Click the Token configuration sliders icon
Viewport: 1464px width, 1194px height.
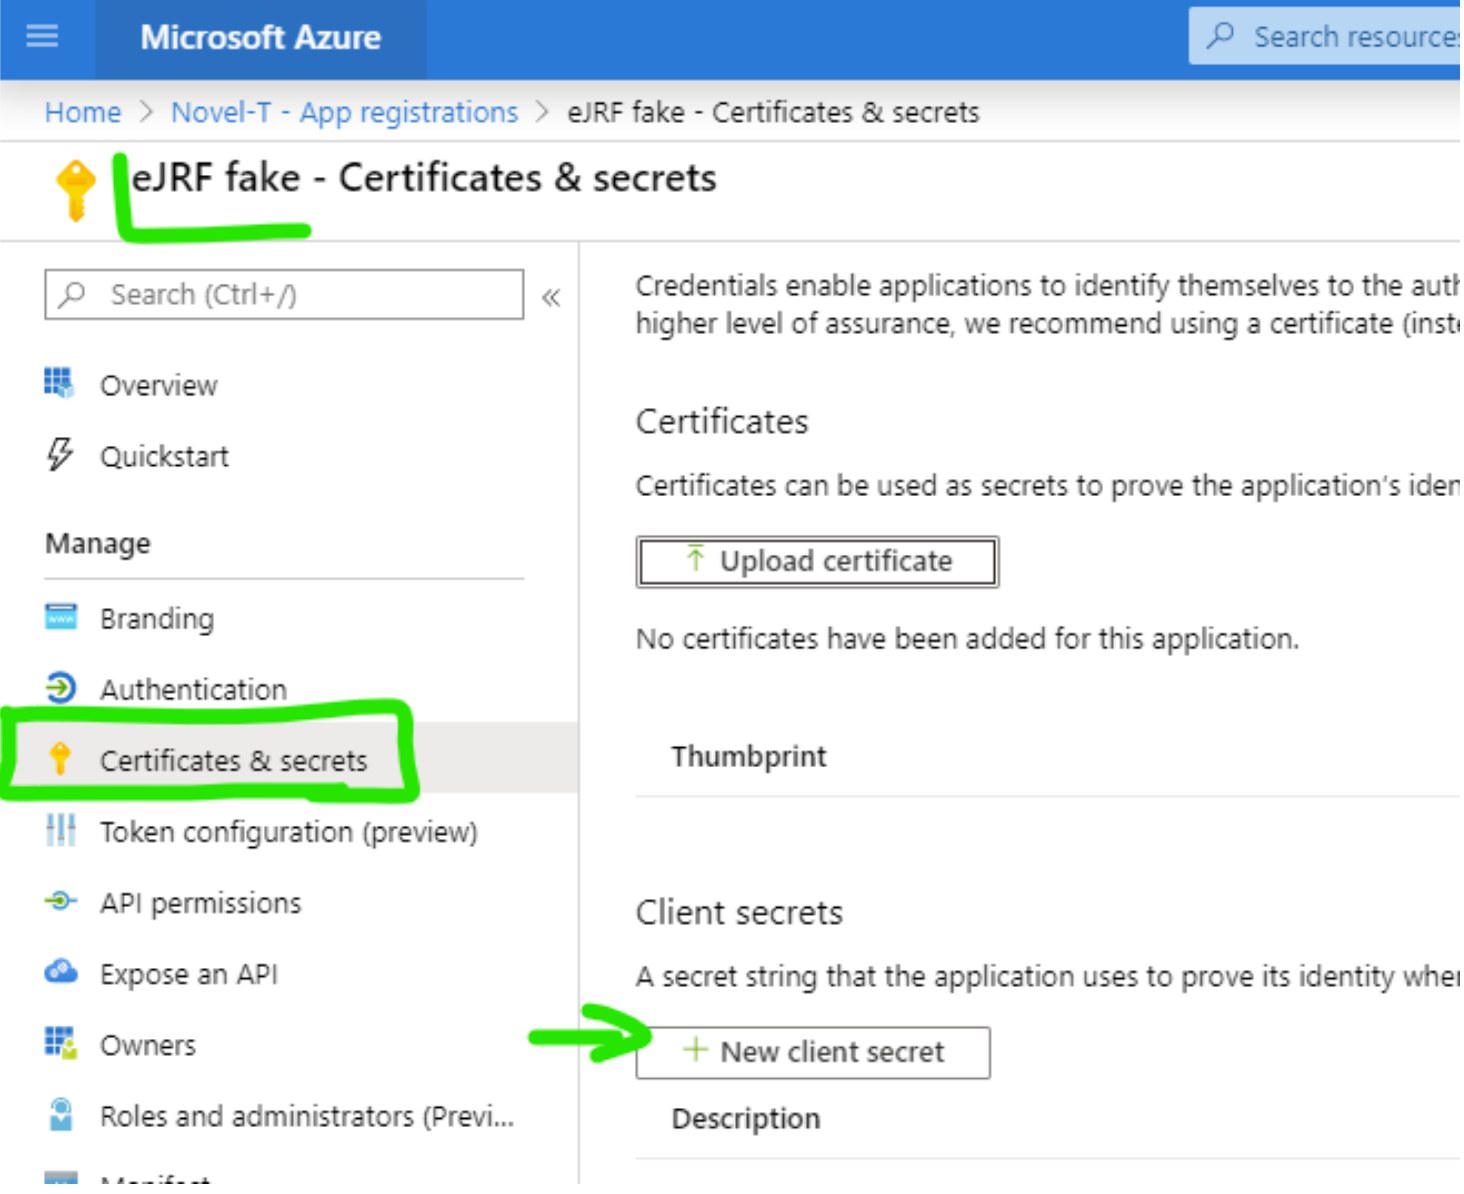[61, 830]
